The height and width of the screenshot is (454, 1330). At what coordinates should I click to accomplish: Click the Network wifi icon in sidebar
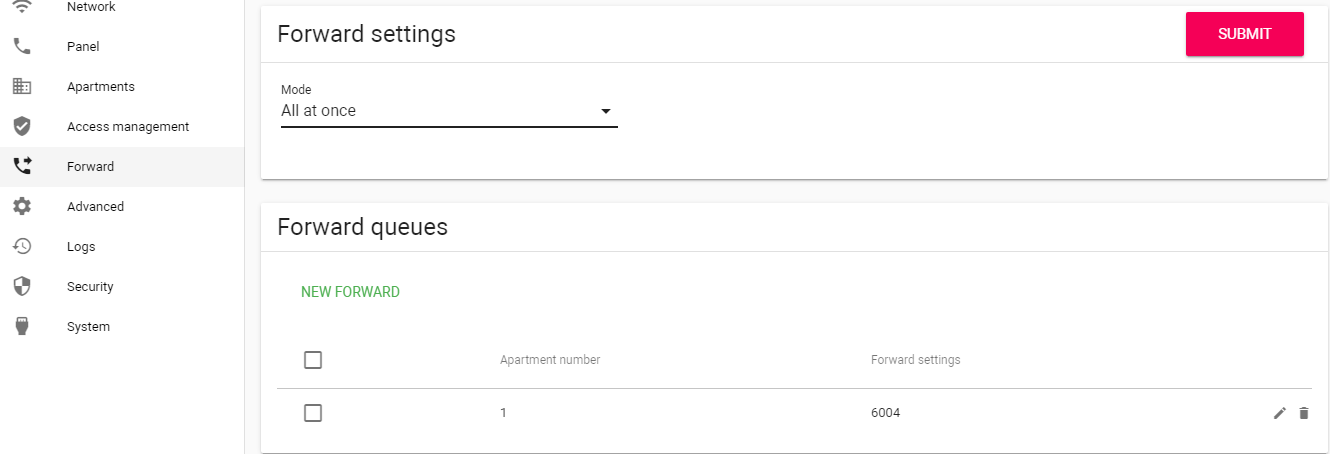coord(22,6)
